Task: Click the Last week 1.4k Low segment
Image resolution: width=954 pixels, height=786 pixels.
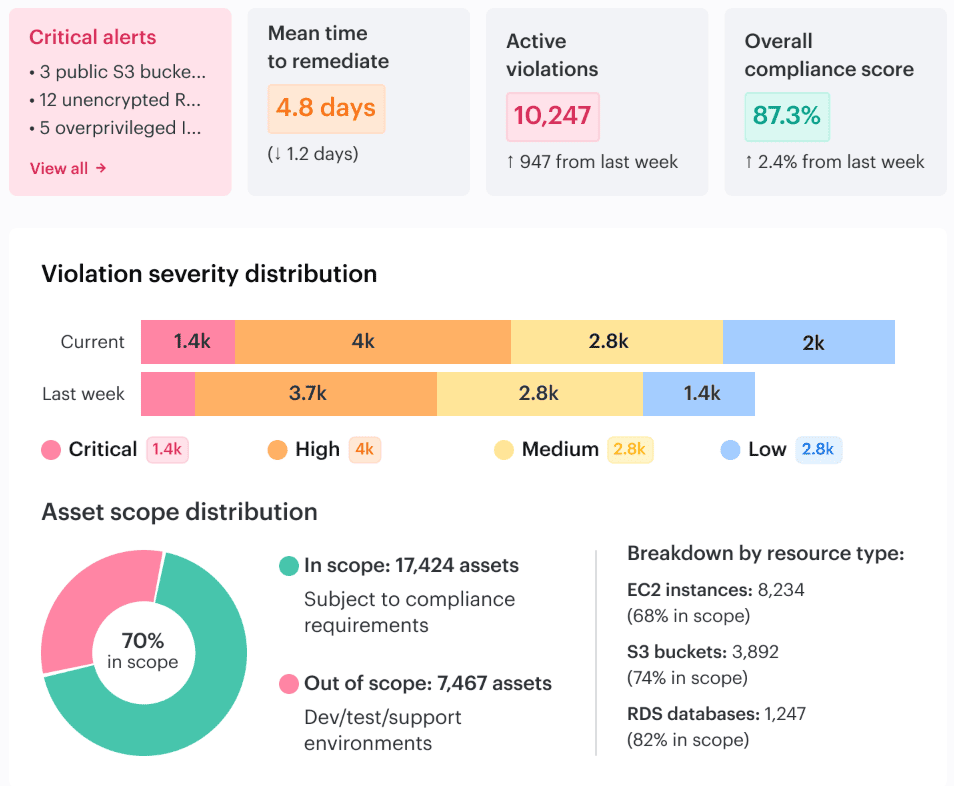Action: [x=699, y=394]
